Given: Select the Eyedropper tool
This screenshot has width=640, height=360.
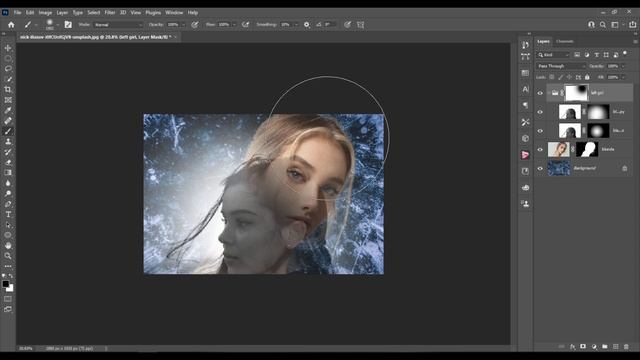Looking at the screenshot, I should point(8,110).
